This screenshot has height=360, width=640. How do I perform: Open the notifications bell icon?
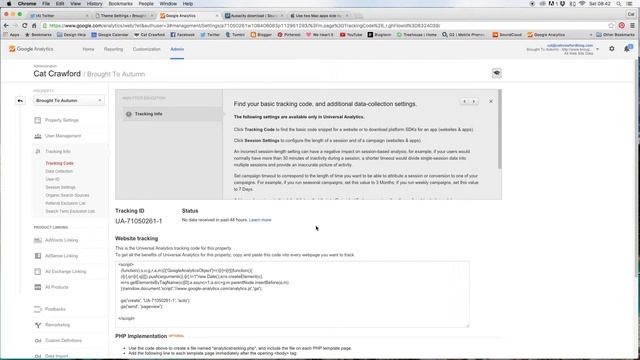(627, 49)
